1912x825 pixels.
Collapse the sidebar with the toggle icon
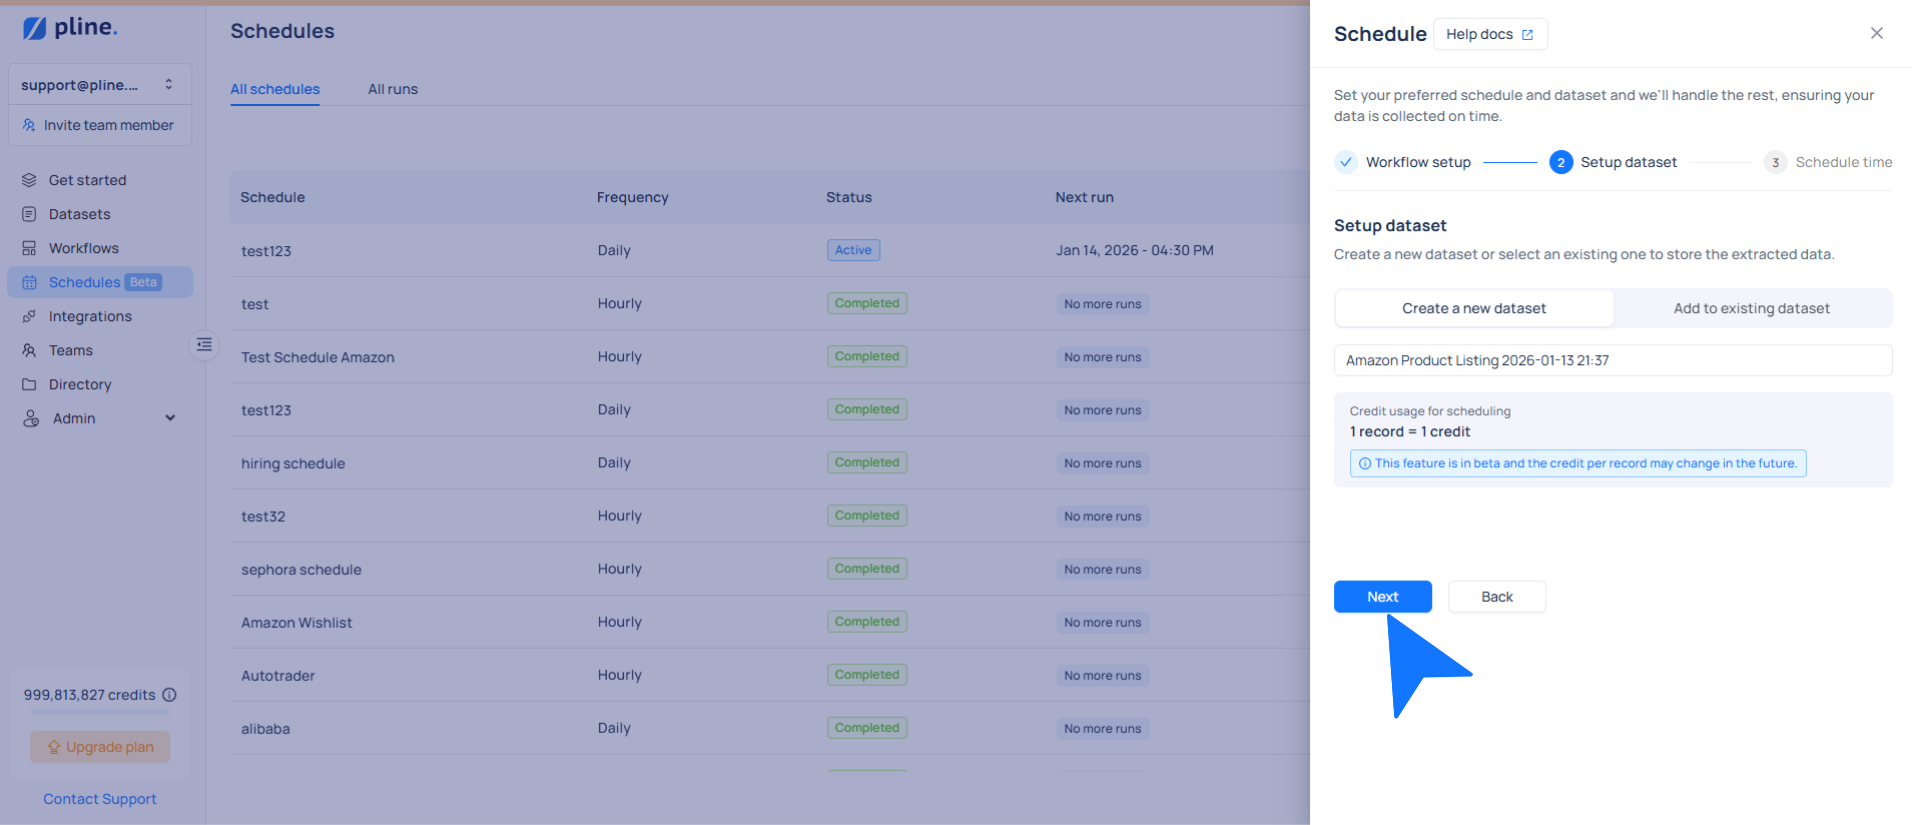click(x=204, y=345)
